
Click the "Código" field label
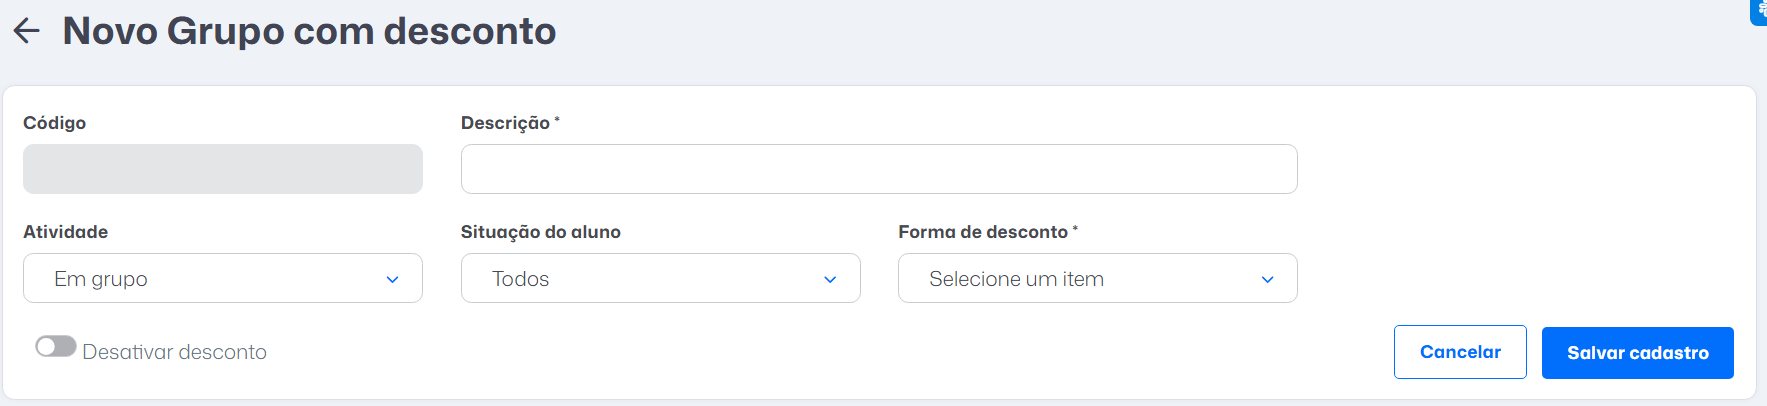55,123
